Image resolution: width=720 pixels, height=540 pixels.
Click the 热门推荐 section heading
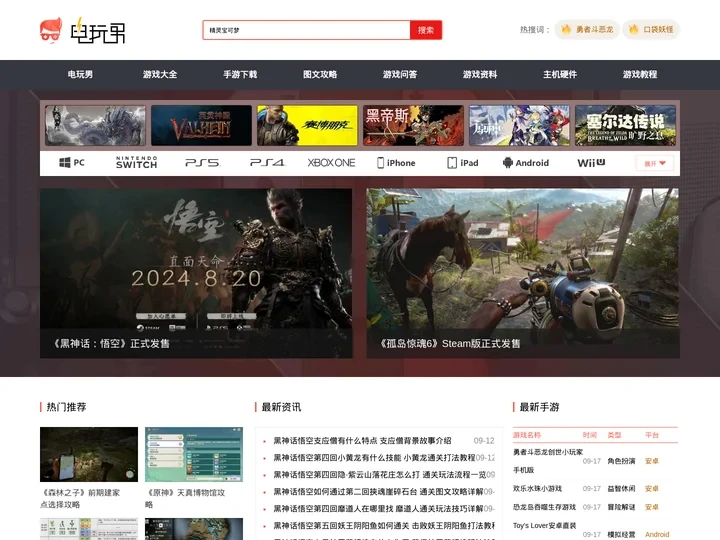[66, 407]
